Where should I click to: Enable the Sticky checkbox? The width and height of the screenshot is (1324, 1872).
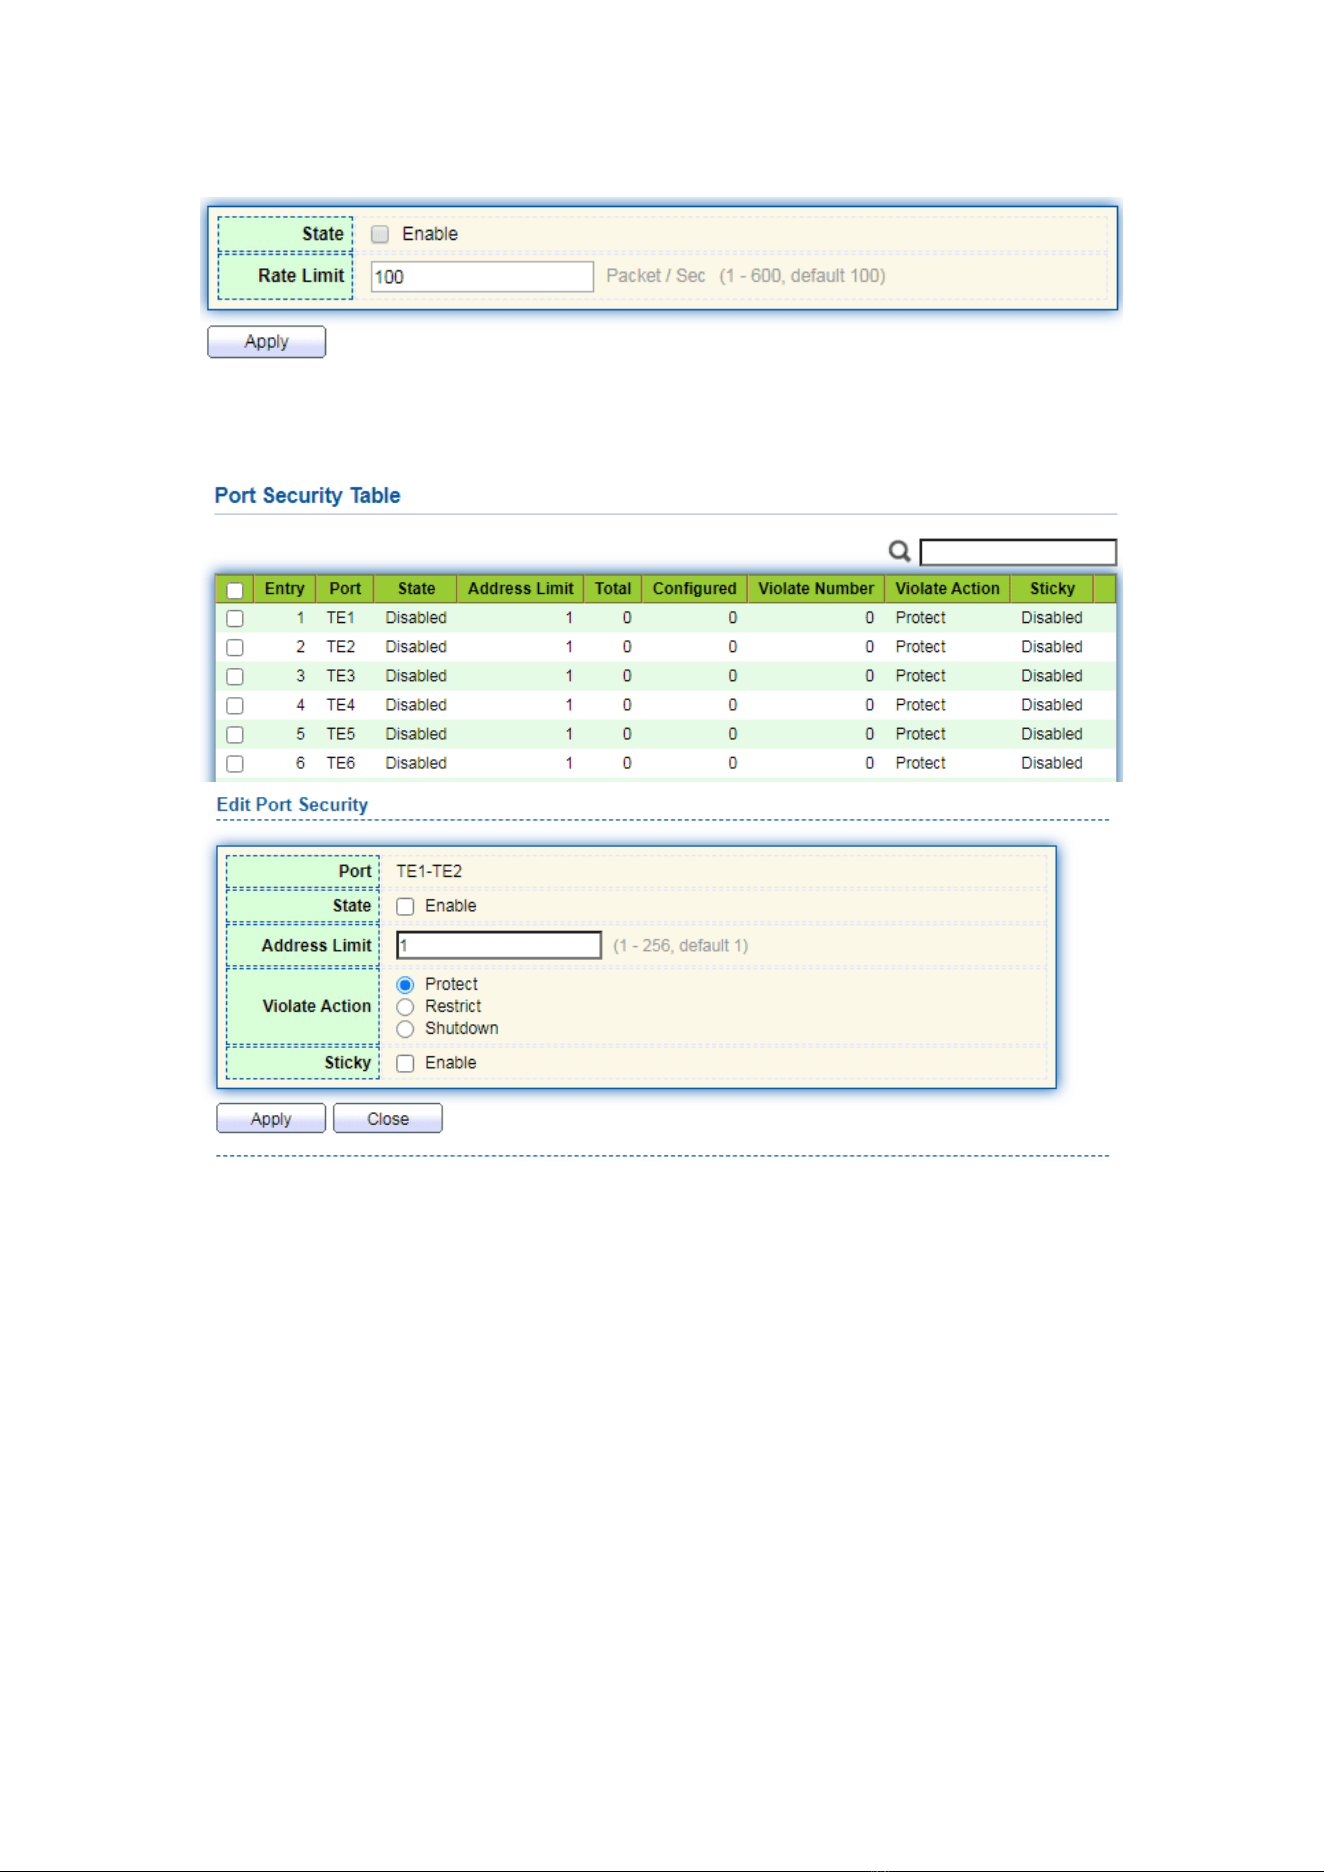405,1063
